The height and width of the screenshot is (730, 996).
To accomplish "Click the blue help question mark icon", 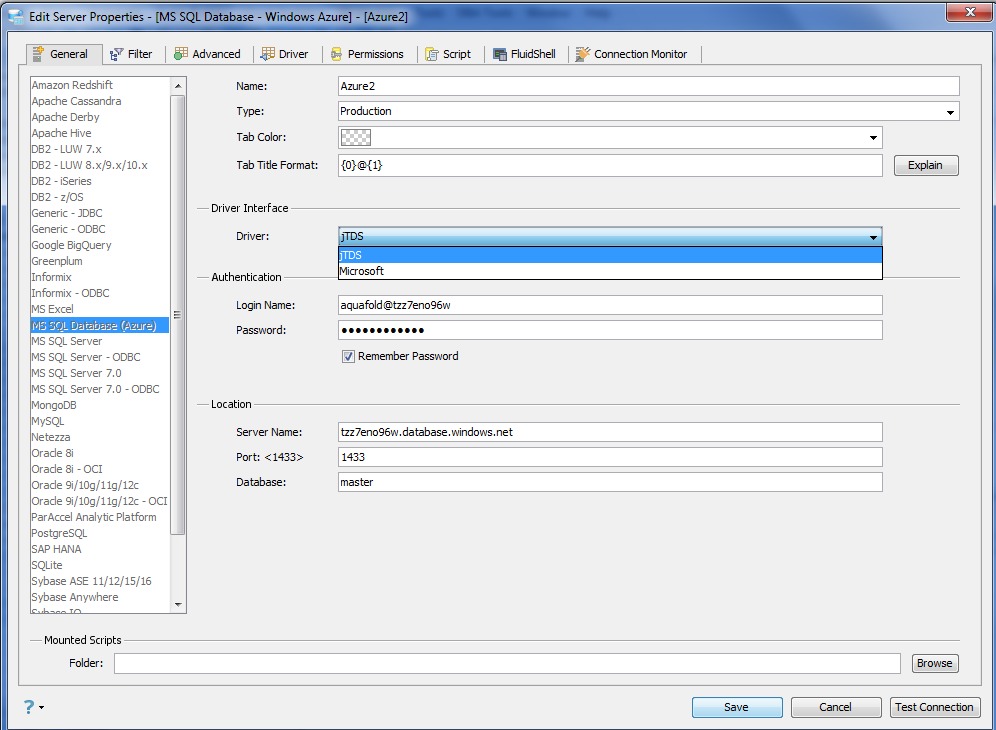I will (x=29, y=706).
